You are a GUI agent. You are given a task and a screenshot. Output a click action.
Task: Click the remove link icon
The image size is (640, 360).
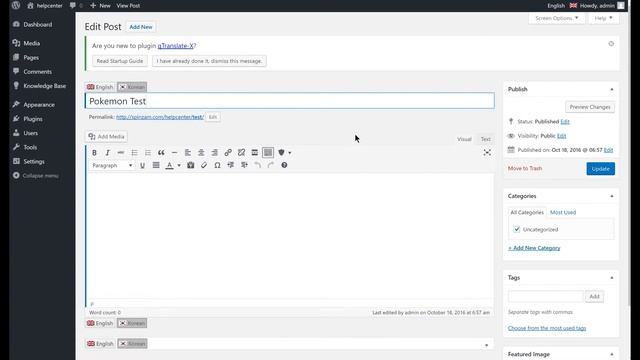pyautogui.click(x=241, y=153)
